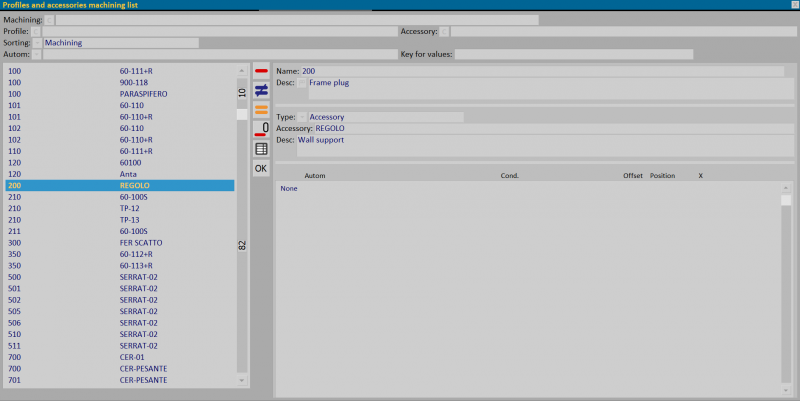Click the Profile filter input field
This screenshot has height=401, width=800.
tap(220, 32)
